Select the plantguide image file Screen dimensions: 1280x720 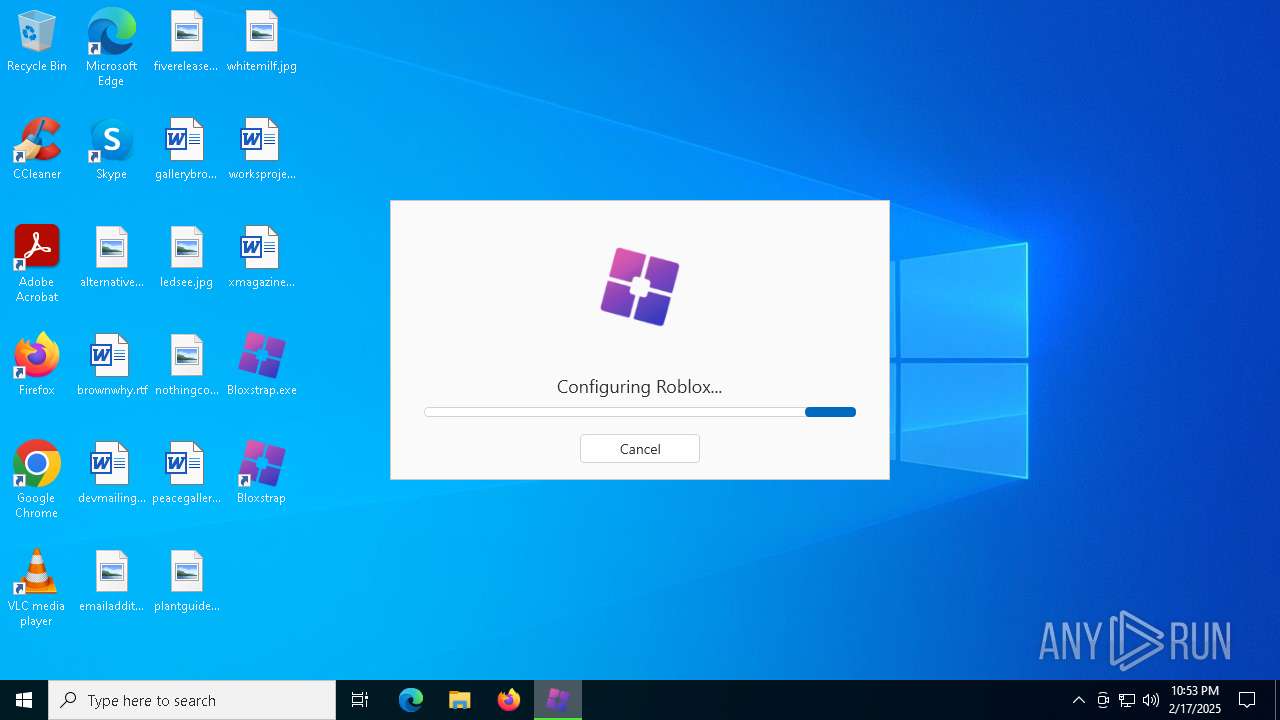pyautogui.click(x=186, y=582)
